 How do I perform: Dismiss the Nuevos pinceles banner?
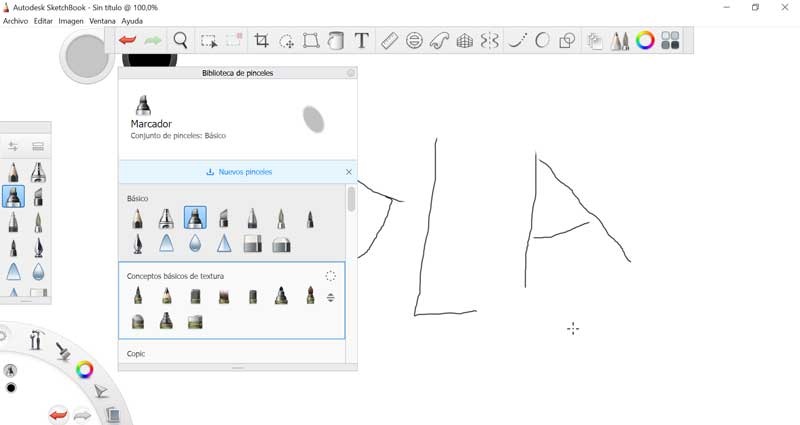pyautogui.click(x=349, y=172)
